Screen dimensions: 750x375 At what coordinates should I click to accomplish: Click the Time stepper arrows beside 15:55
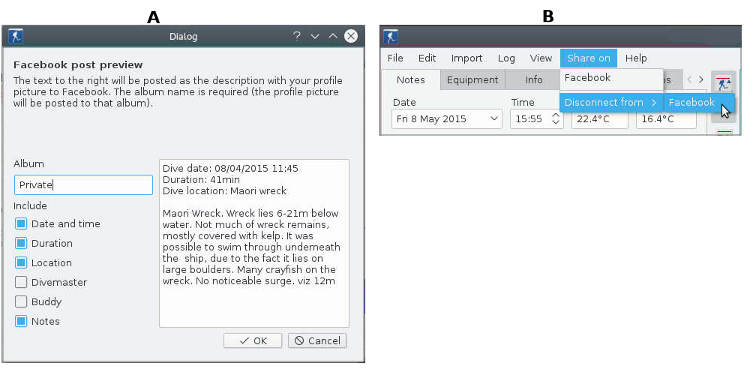pos(555,119)
